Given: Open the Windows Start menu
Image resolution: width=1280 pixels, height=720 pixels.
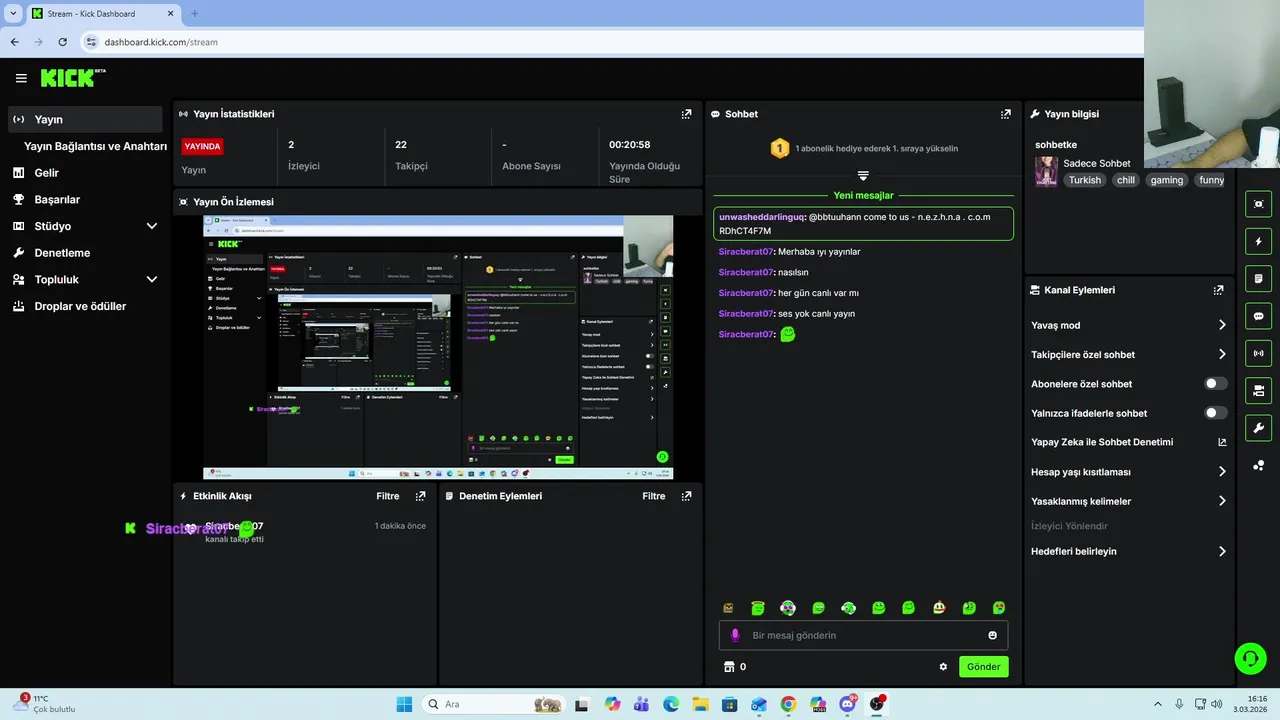Looking at the screenshot, I should coord(404,704).
